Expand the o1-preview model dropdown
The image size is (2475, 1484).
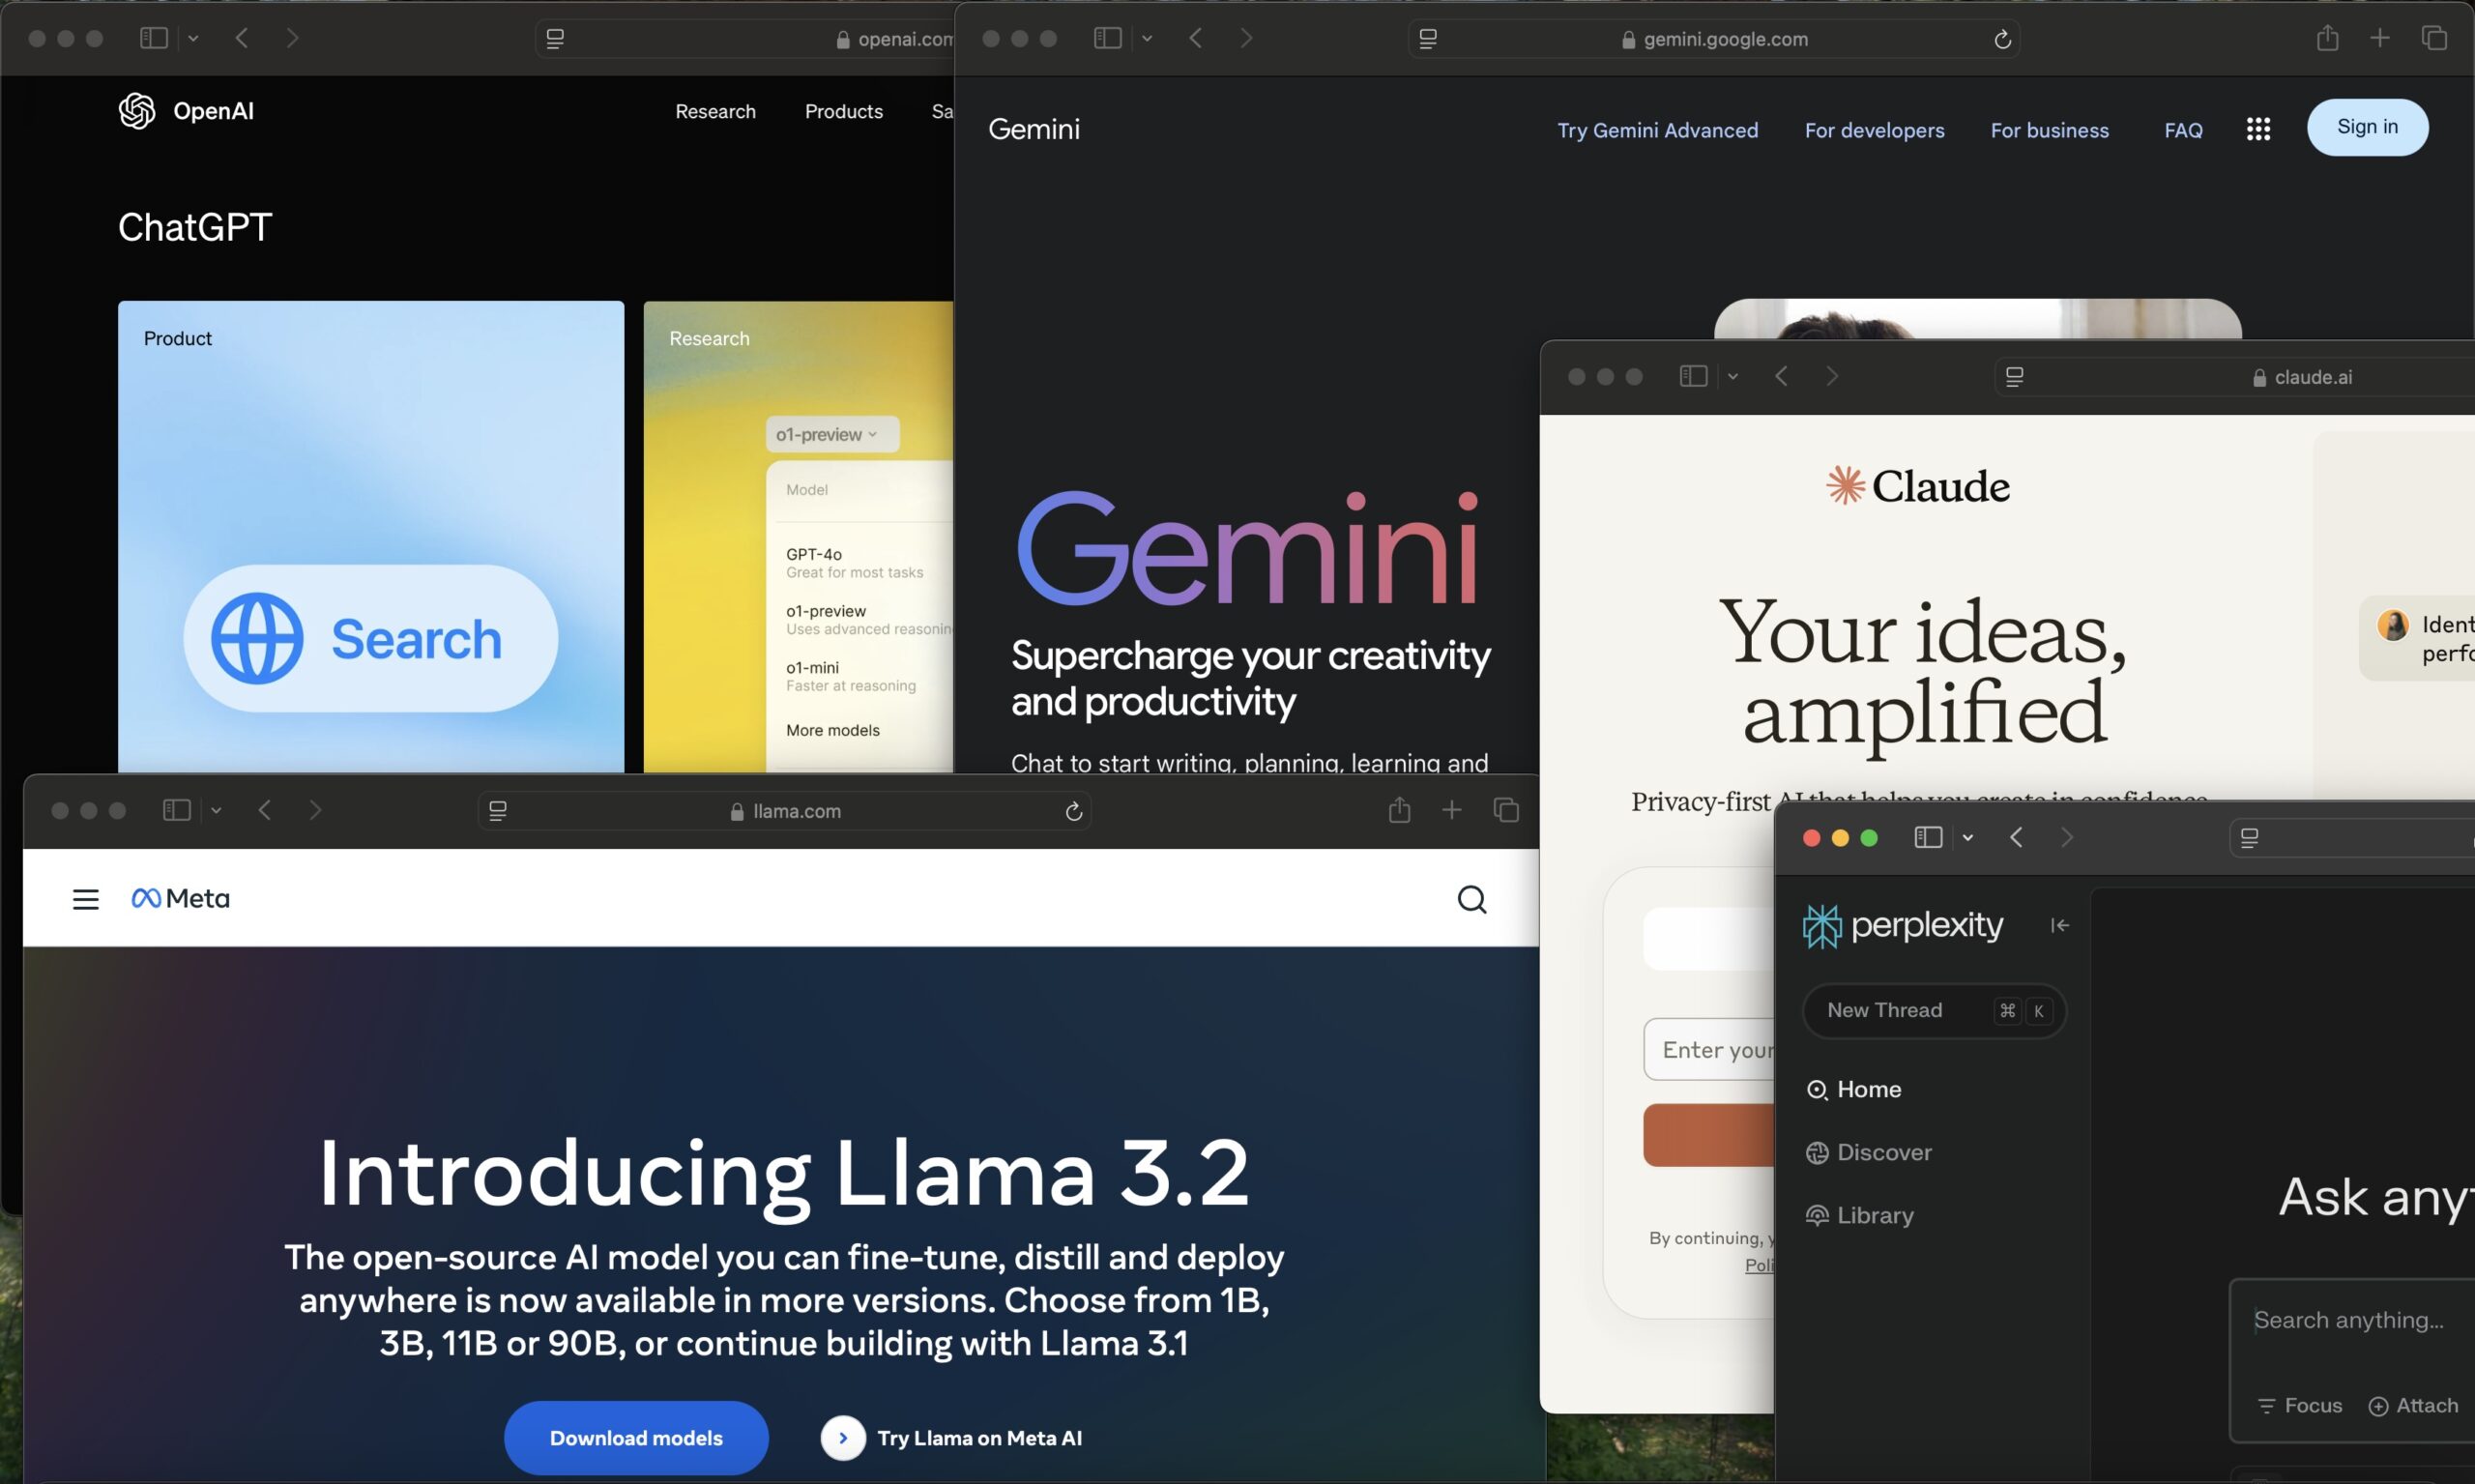832,434
